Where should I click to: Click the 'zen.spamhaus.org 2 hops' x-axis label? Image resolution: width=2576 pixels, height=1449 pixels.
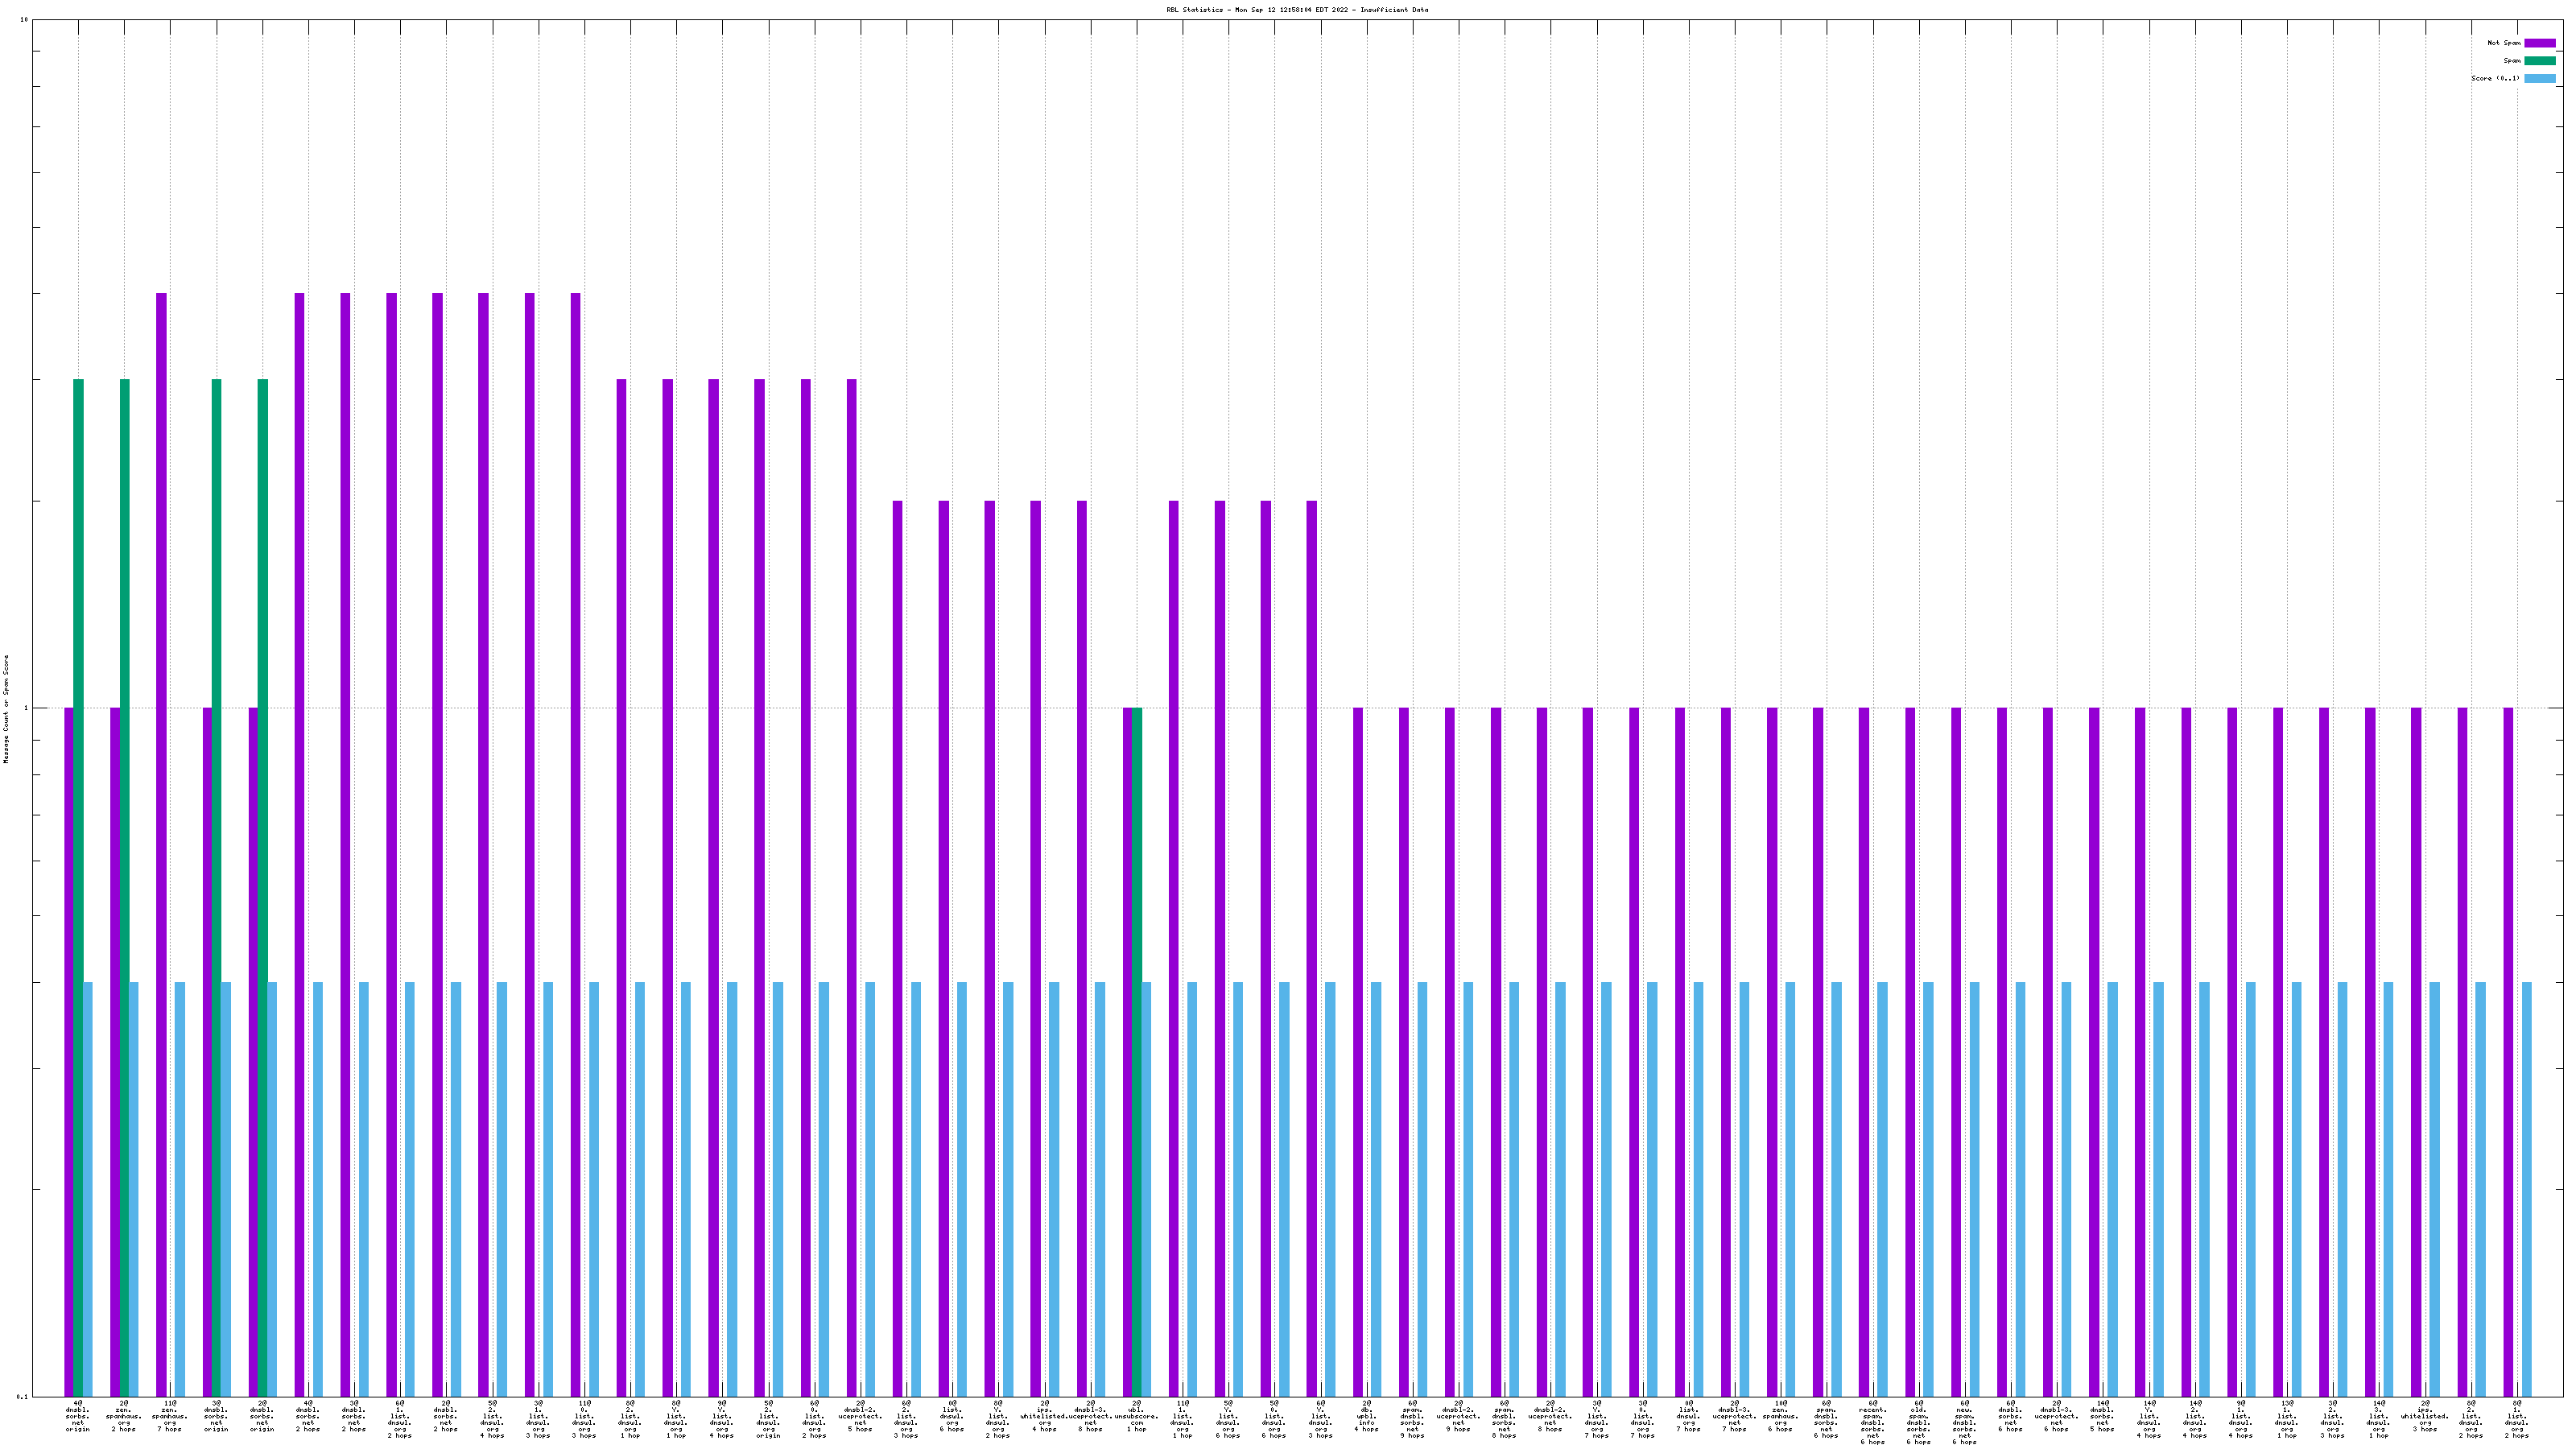point(124,1416)
